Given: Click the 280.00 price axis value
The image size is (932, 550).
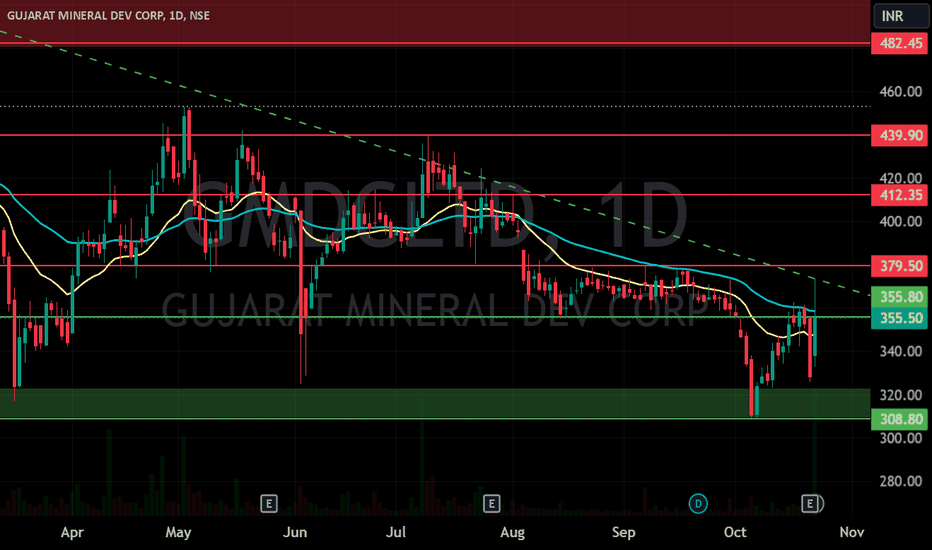Looking at the screenshot, I should pos(900,481).
